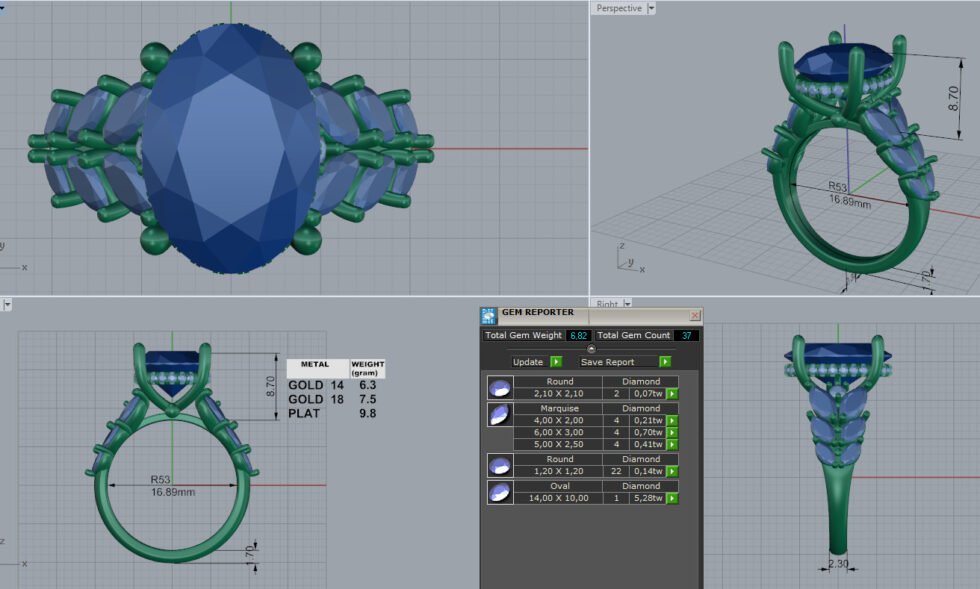
Task: Click the first Round diamond gem thumbnail
Action: point(499,388)
